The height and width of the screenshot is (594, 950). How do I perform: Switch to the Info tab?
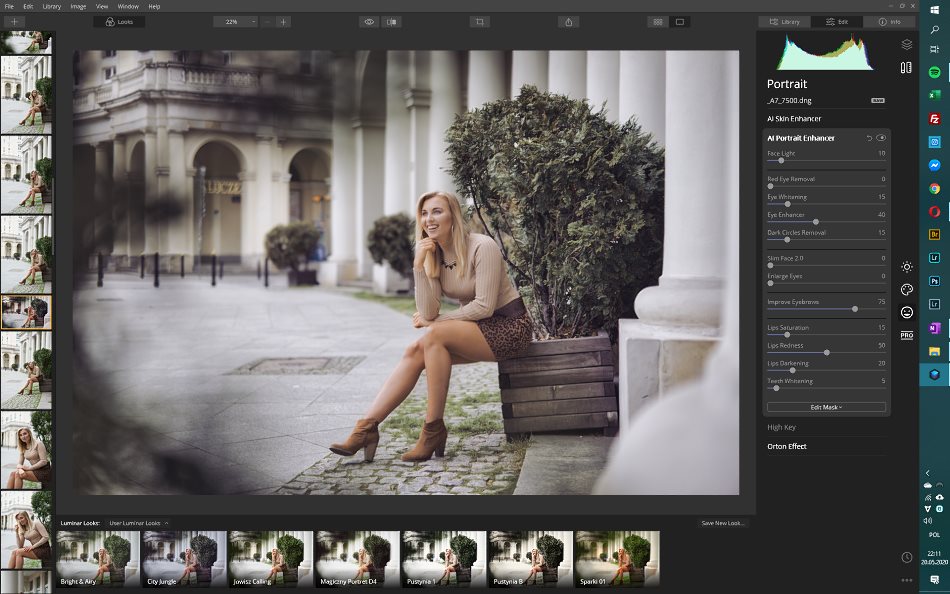coord(889,22)
